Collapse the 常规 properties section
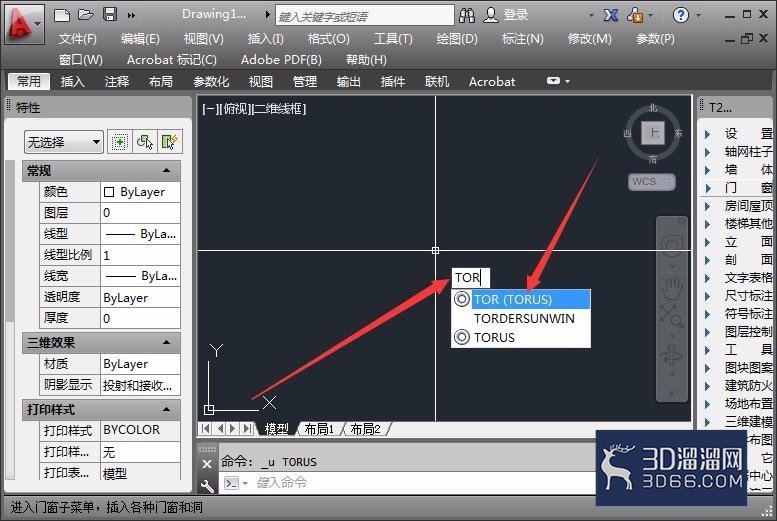The image size is (777, 521). pyautogui.click(x=166, y=171)
